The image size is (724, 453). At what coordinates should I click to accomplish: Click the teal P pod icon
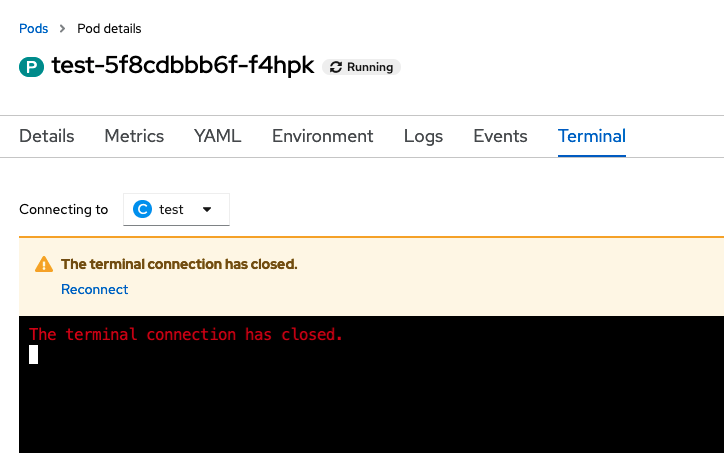tap(31, 68)
